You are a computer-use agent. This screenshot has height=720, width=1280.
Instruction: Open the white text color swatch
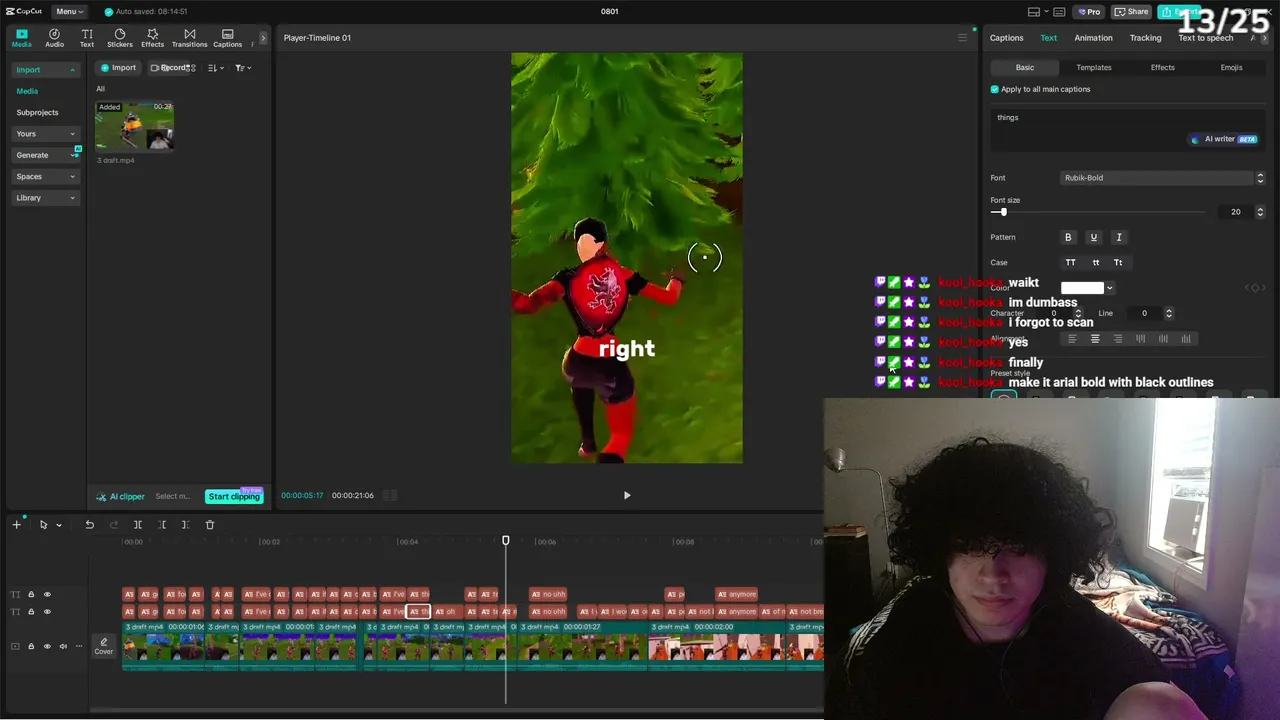coord(1082,288)
